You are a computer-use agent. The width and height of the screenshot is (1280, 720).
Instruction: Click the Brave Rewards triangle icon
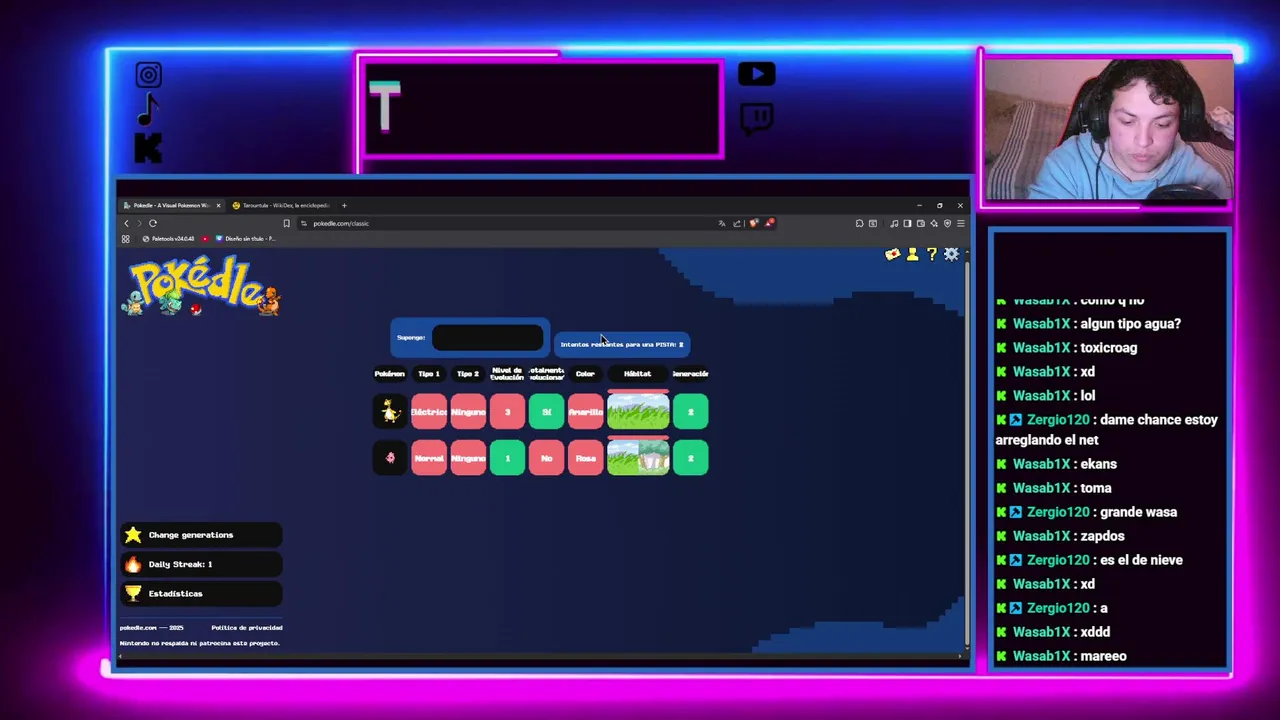pyautogui.click(x=770, y=223)
